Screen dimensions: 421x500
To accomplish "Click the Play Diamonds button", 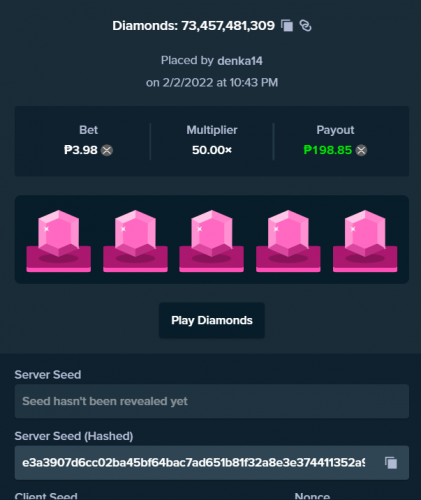I will (x=212, y=320).
